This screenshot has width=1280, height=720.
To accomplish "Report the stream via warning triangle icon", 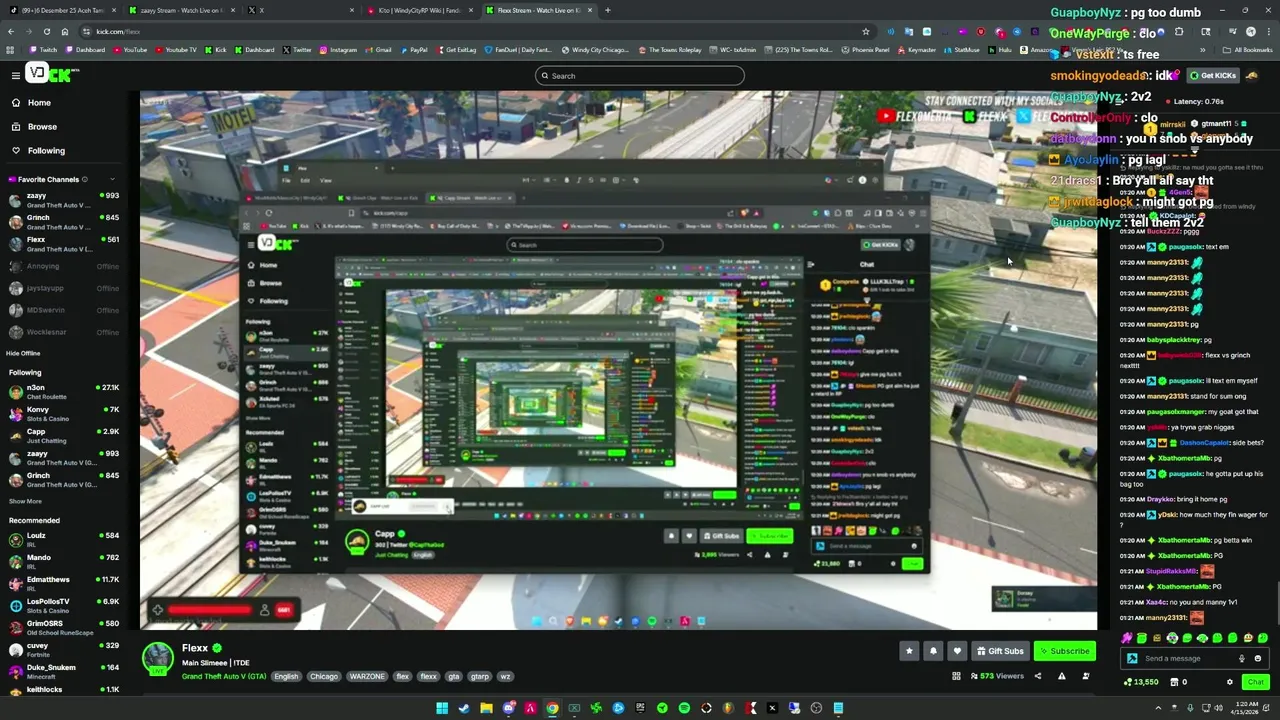I will pos(1061,677).
